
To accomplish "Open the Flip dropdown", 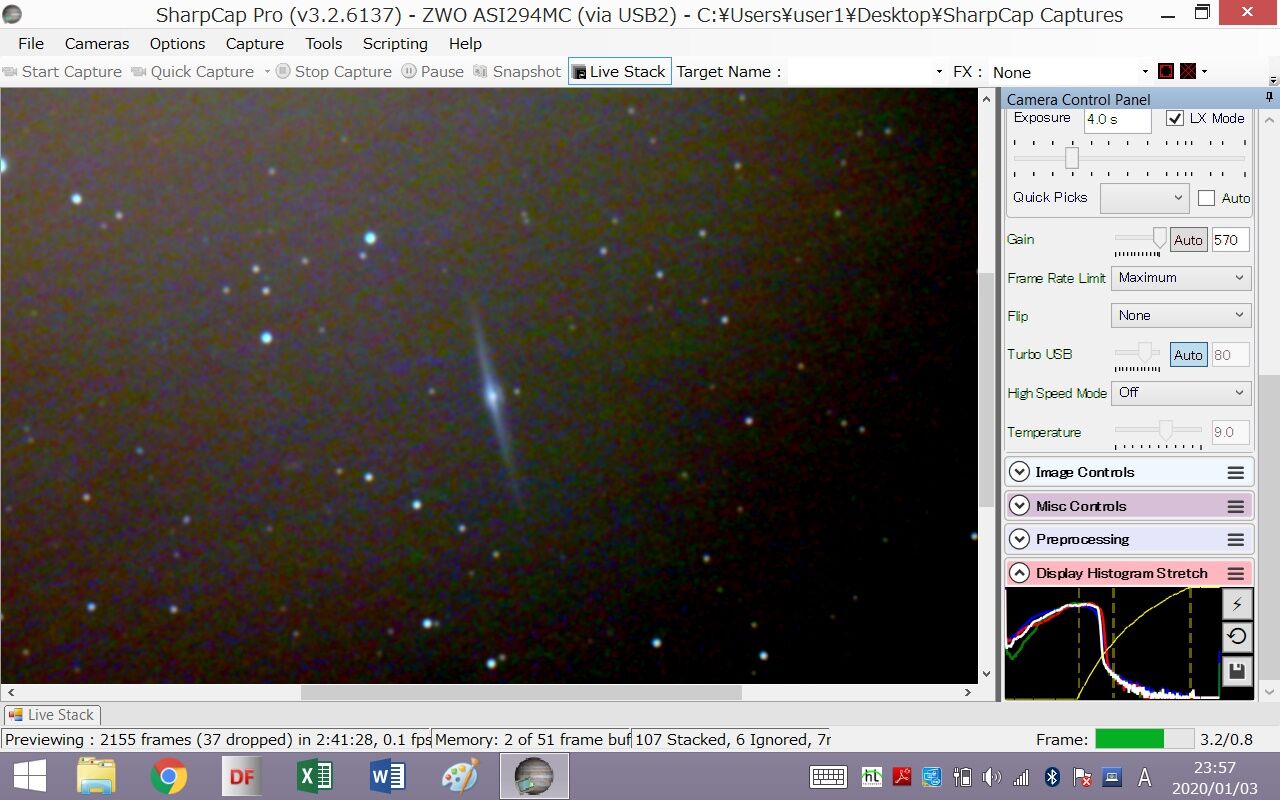I will tap(1181, 316).
